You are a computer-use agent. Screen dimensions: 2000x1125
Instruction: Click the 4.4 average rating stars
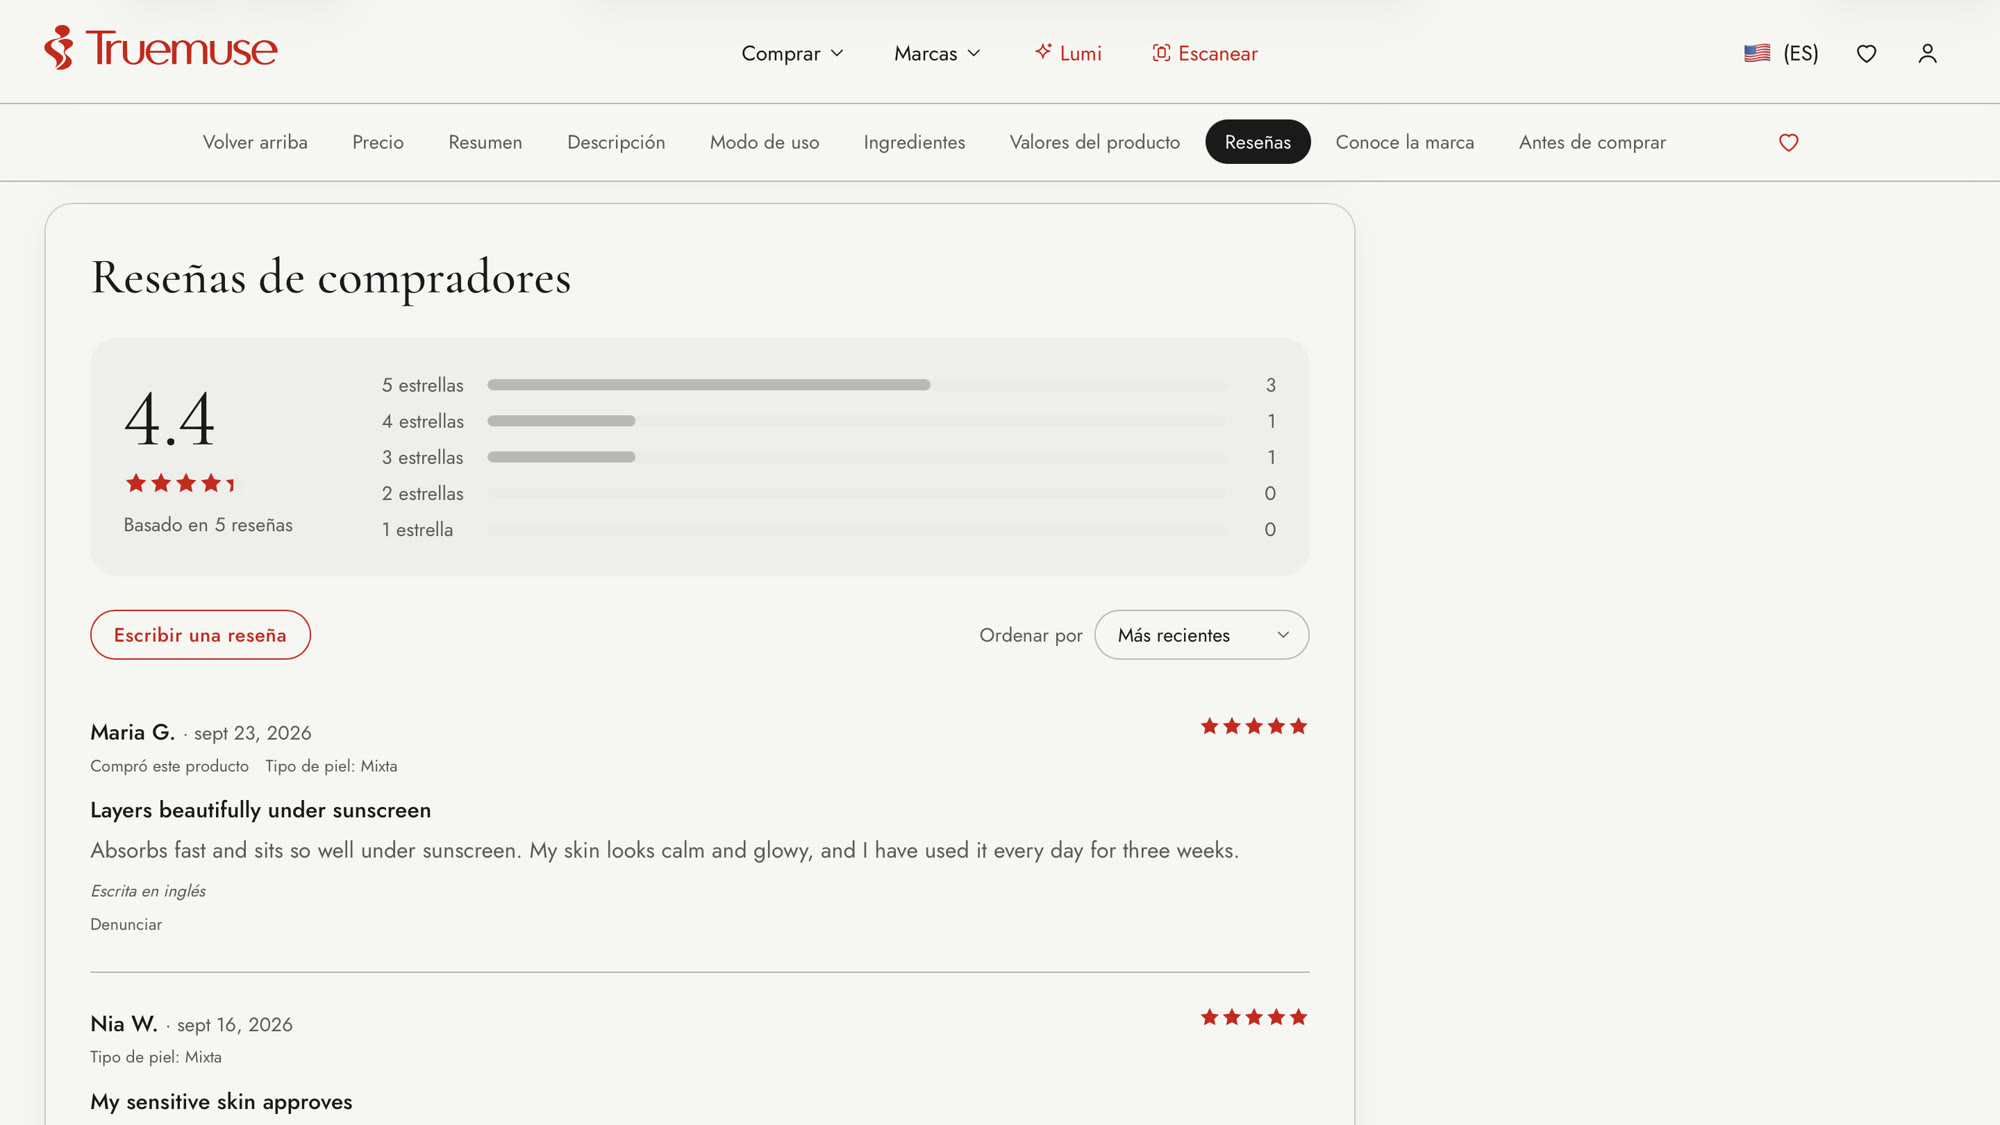(180, 484)
